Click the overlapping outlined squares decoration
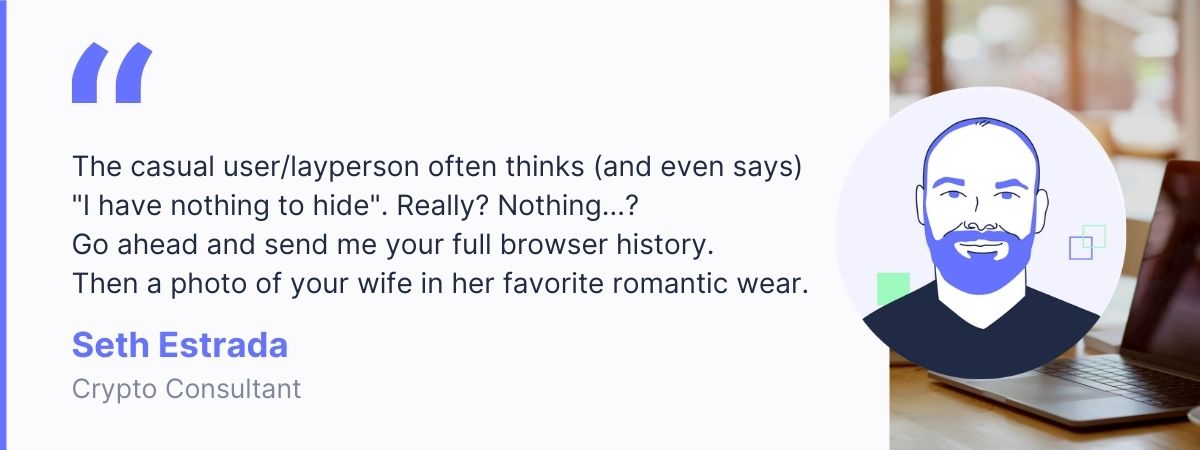This screenshot has width=1200, height=450. [1087, 242]
